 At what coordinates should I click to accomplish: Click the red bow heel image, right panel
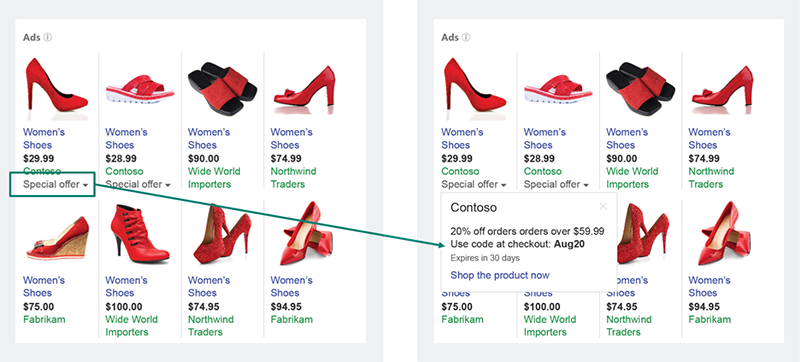point(721,87)
